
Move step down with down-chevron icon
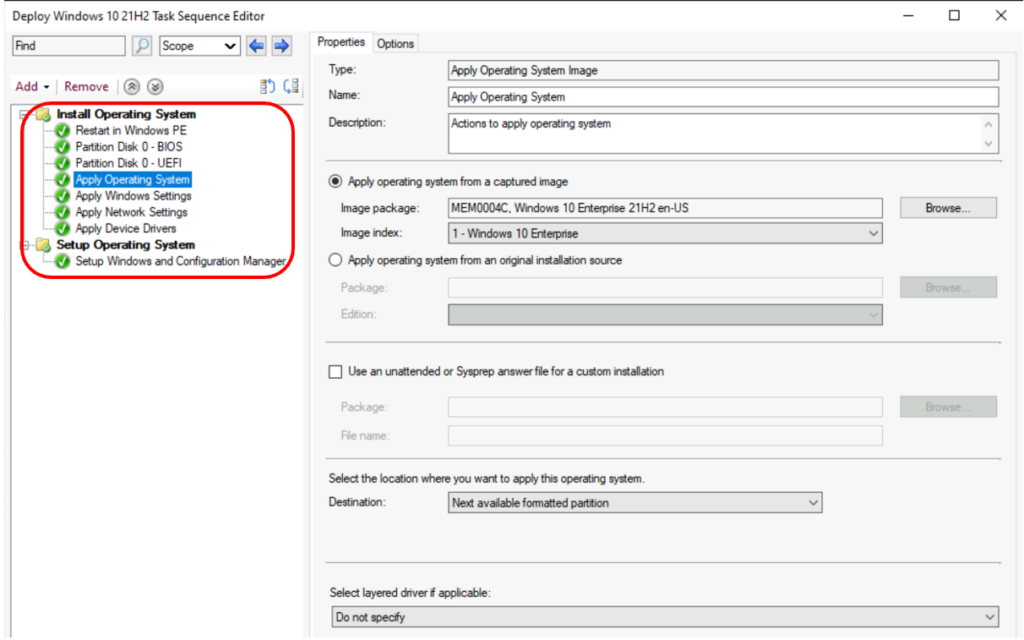155,87
